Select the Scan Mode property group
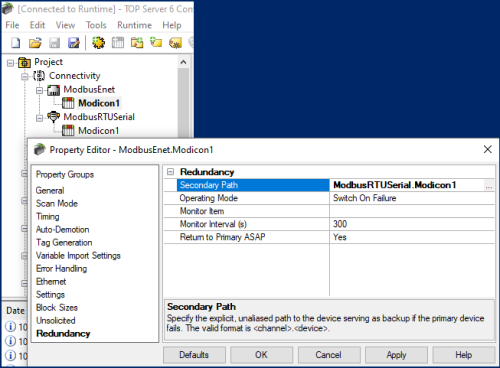The height and width of the screenshot is (368, 500). click(x=57, y=204)
